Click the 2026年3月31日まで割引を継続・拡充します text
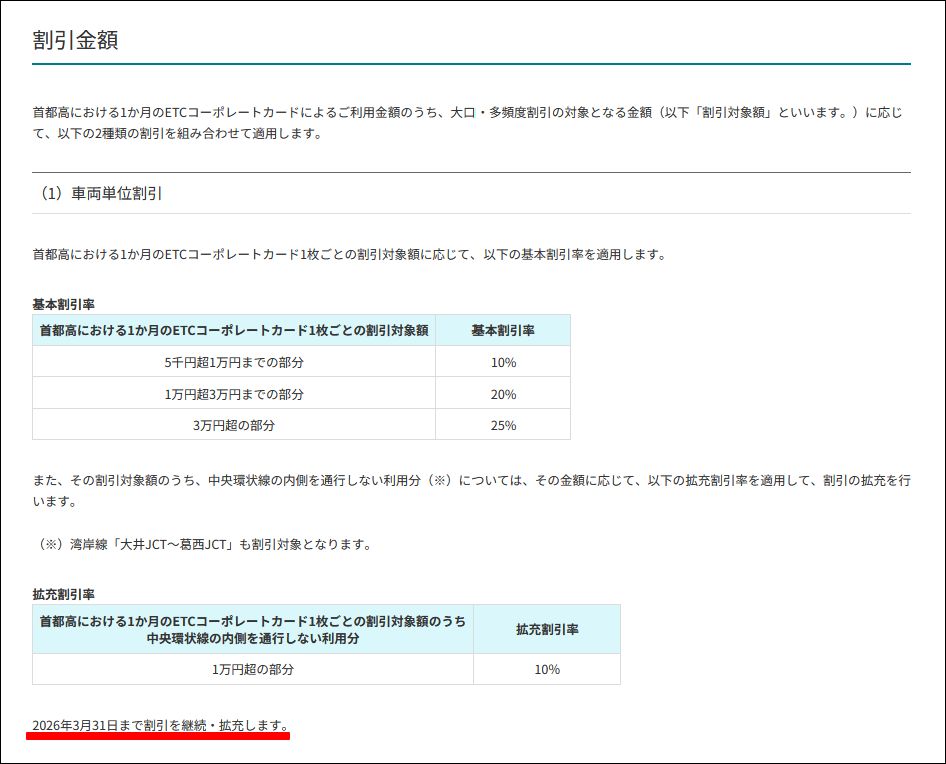 click(x=160, y=725)
